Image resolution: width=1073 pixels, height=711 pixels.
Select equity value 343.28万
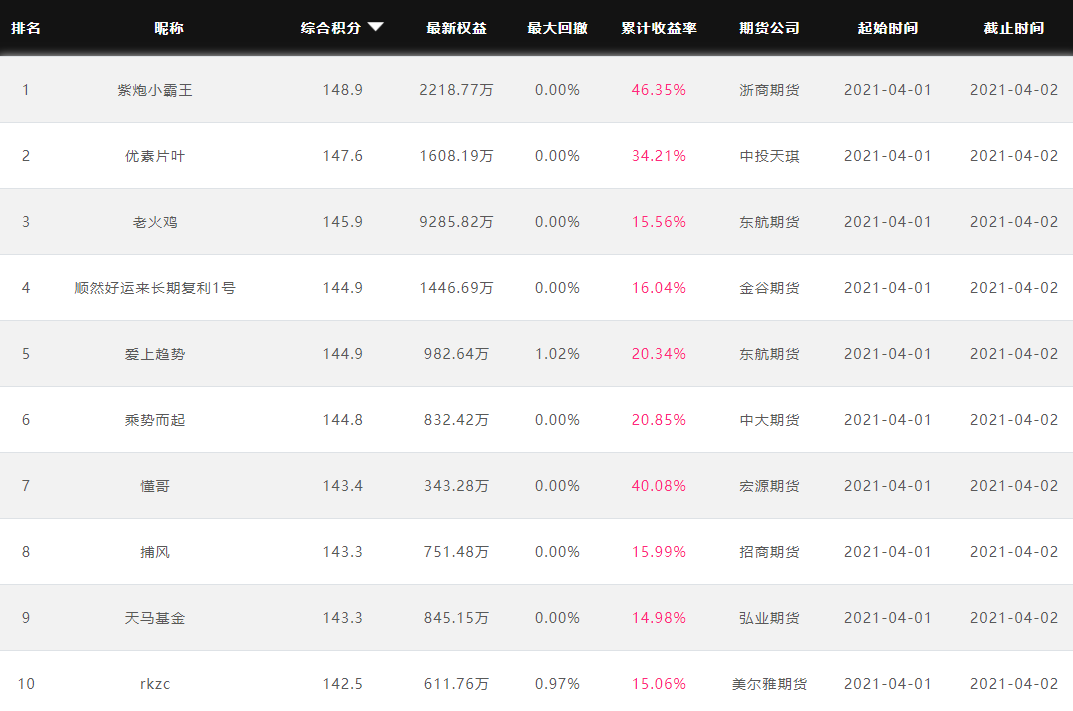456,487
